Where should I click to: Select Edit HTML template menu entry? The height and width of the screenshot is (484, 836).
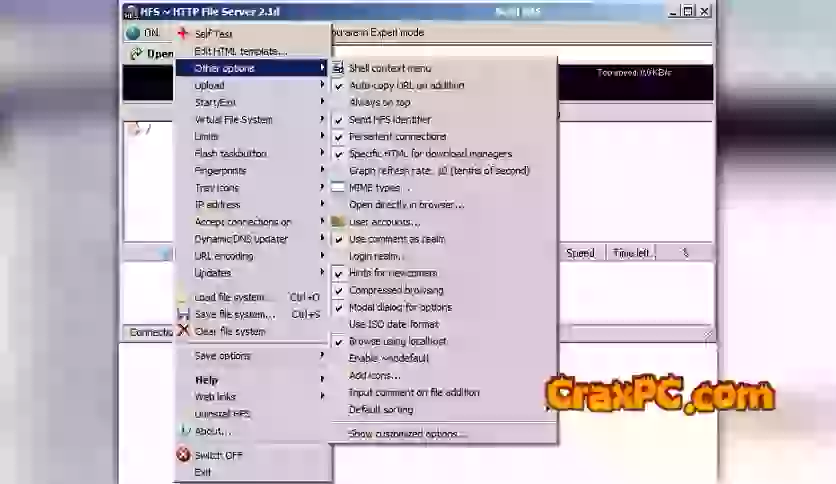point(240,51)
